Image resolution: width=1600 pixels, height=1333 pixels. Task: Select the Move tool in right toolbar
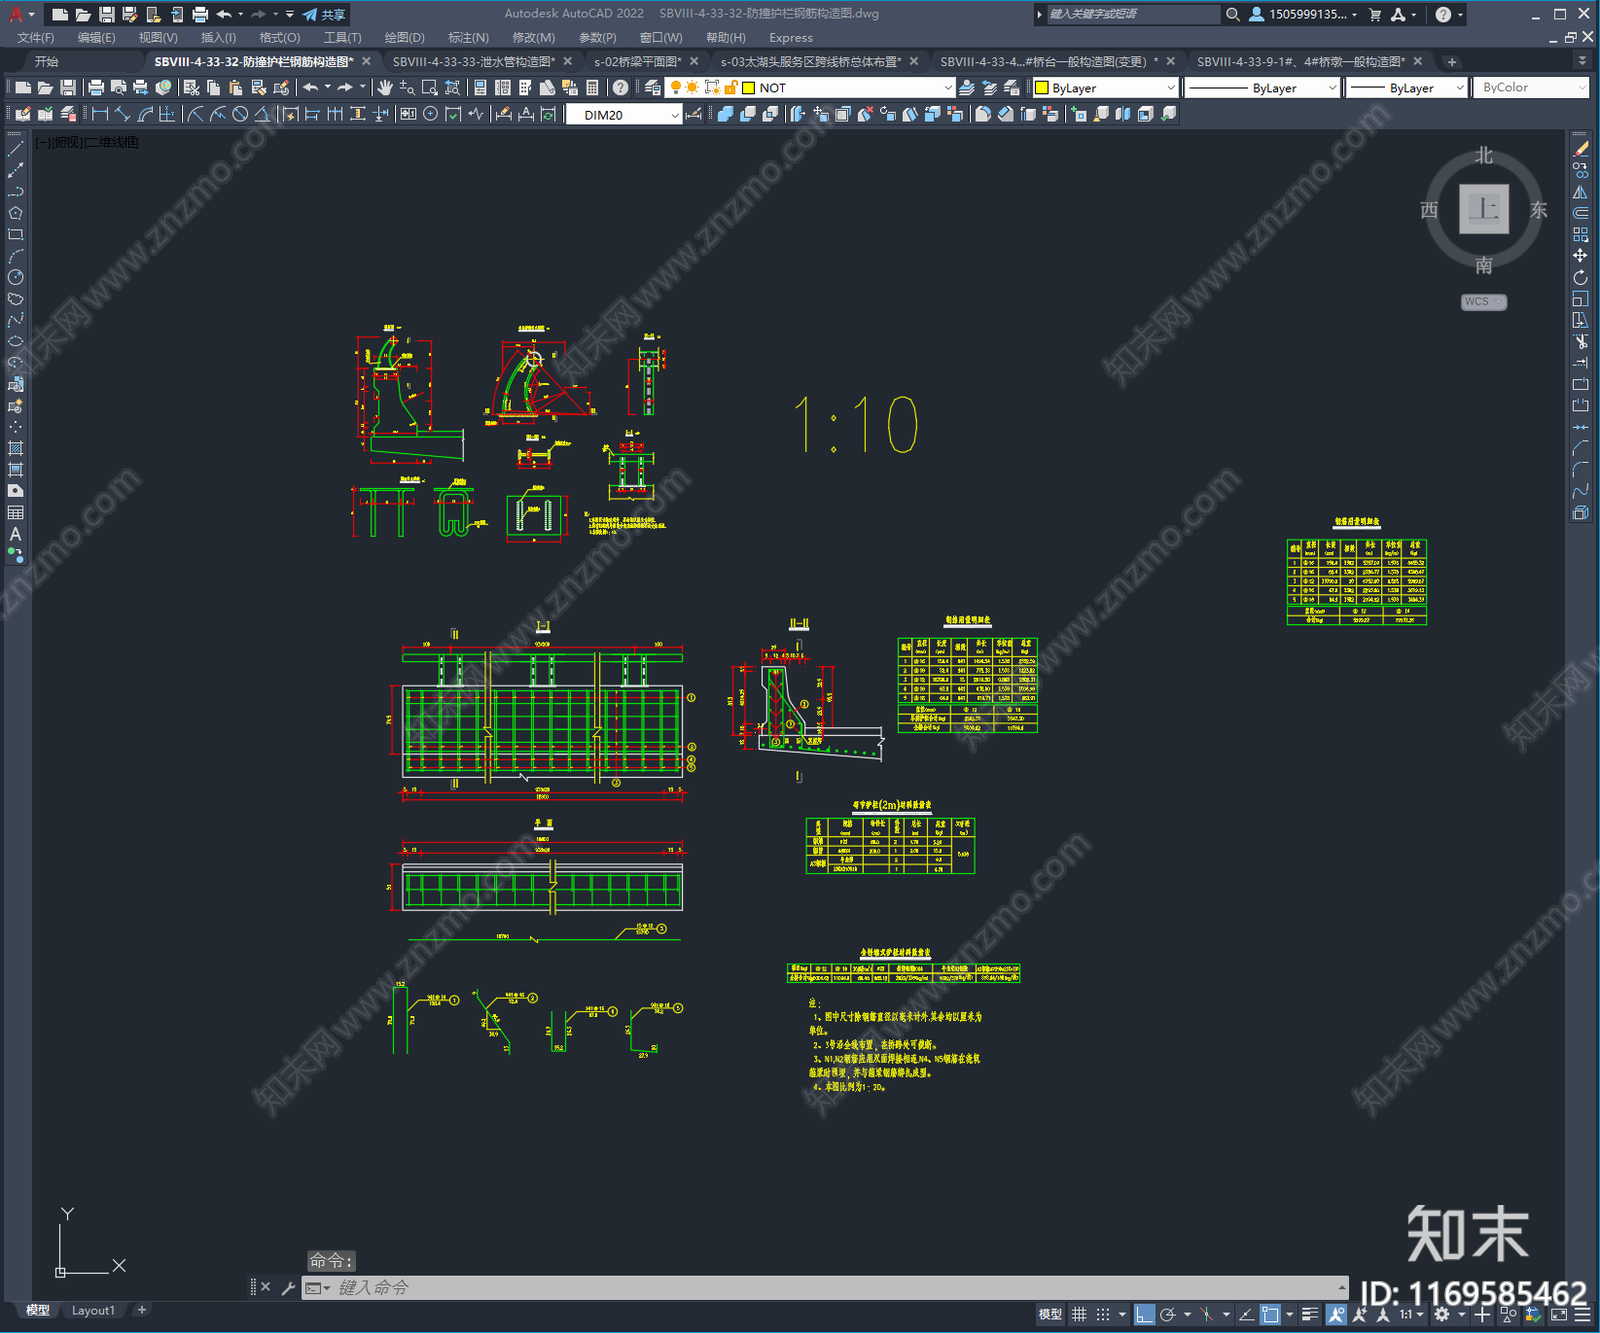click(x=1580, y=256)
